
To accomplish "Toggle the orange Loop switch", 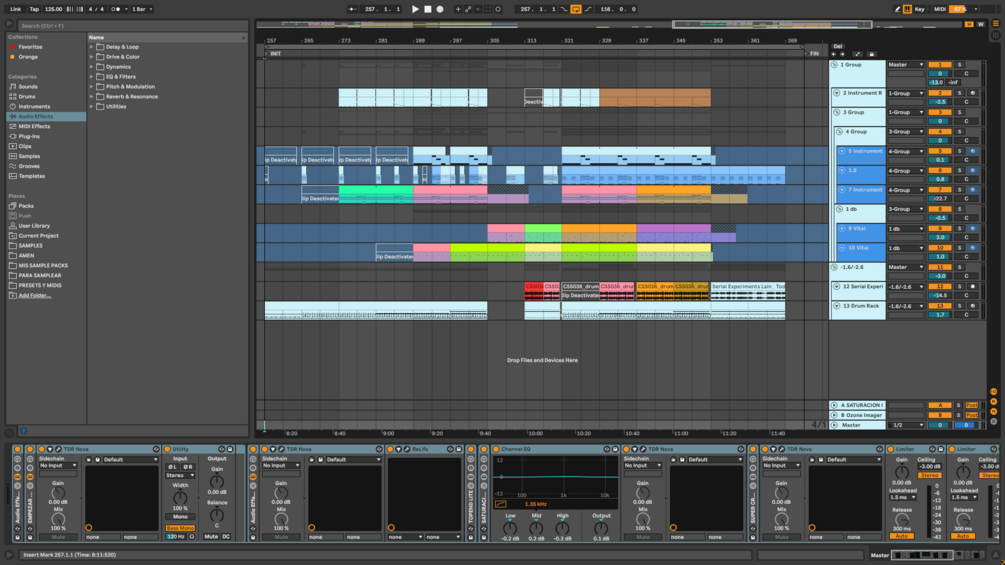I will [576, 9].
